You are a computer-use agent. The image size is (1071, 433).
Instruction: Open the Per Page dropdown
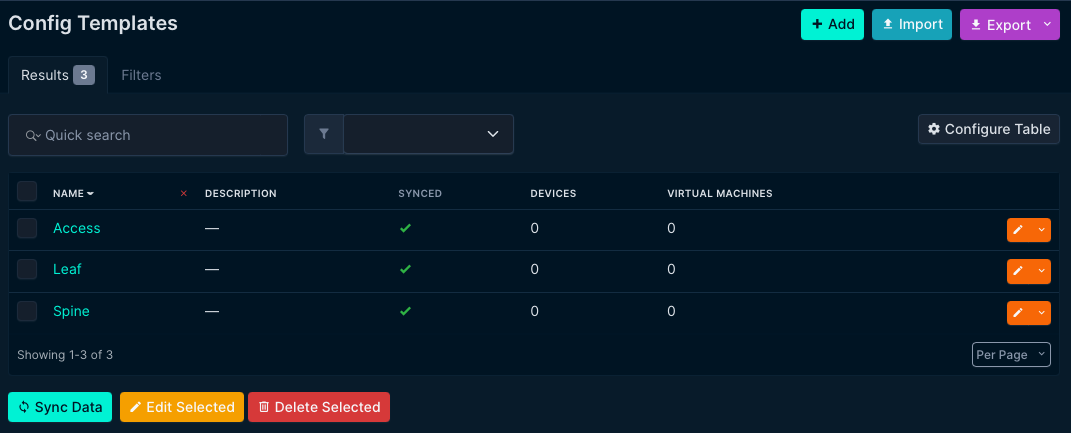point(1011,355)
